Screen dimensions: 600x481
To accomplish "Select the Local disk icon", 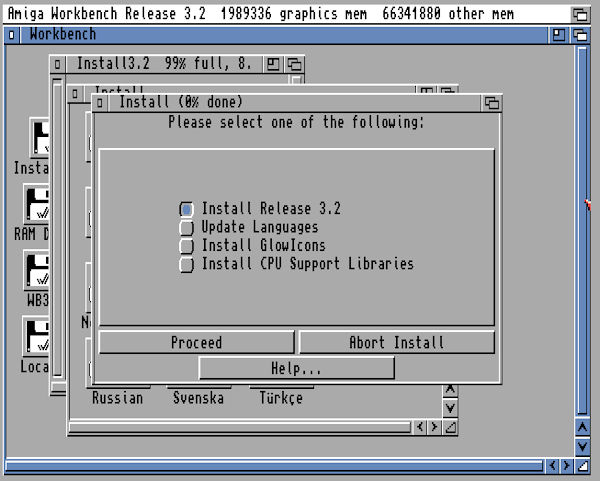I will pos(36,338).
